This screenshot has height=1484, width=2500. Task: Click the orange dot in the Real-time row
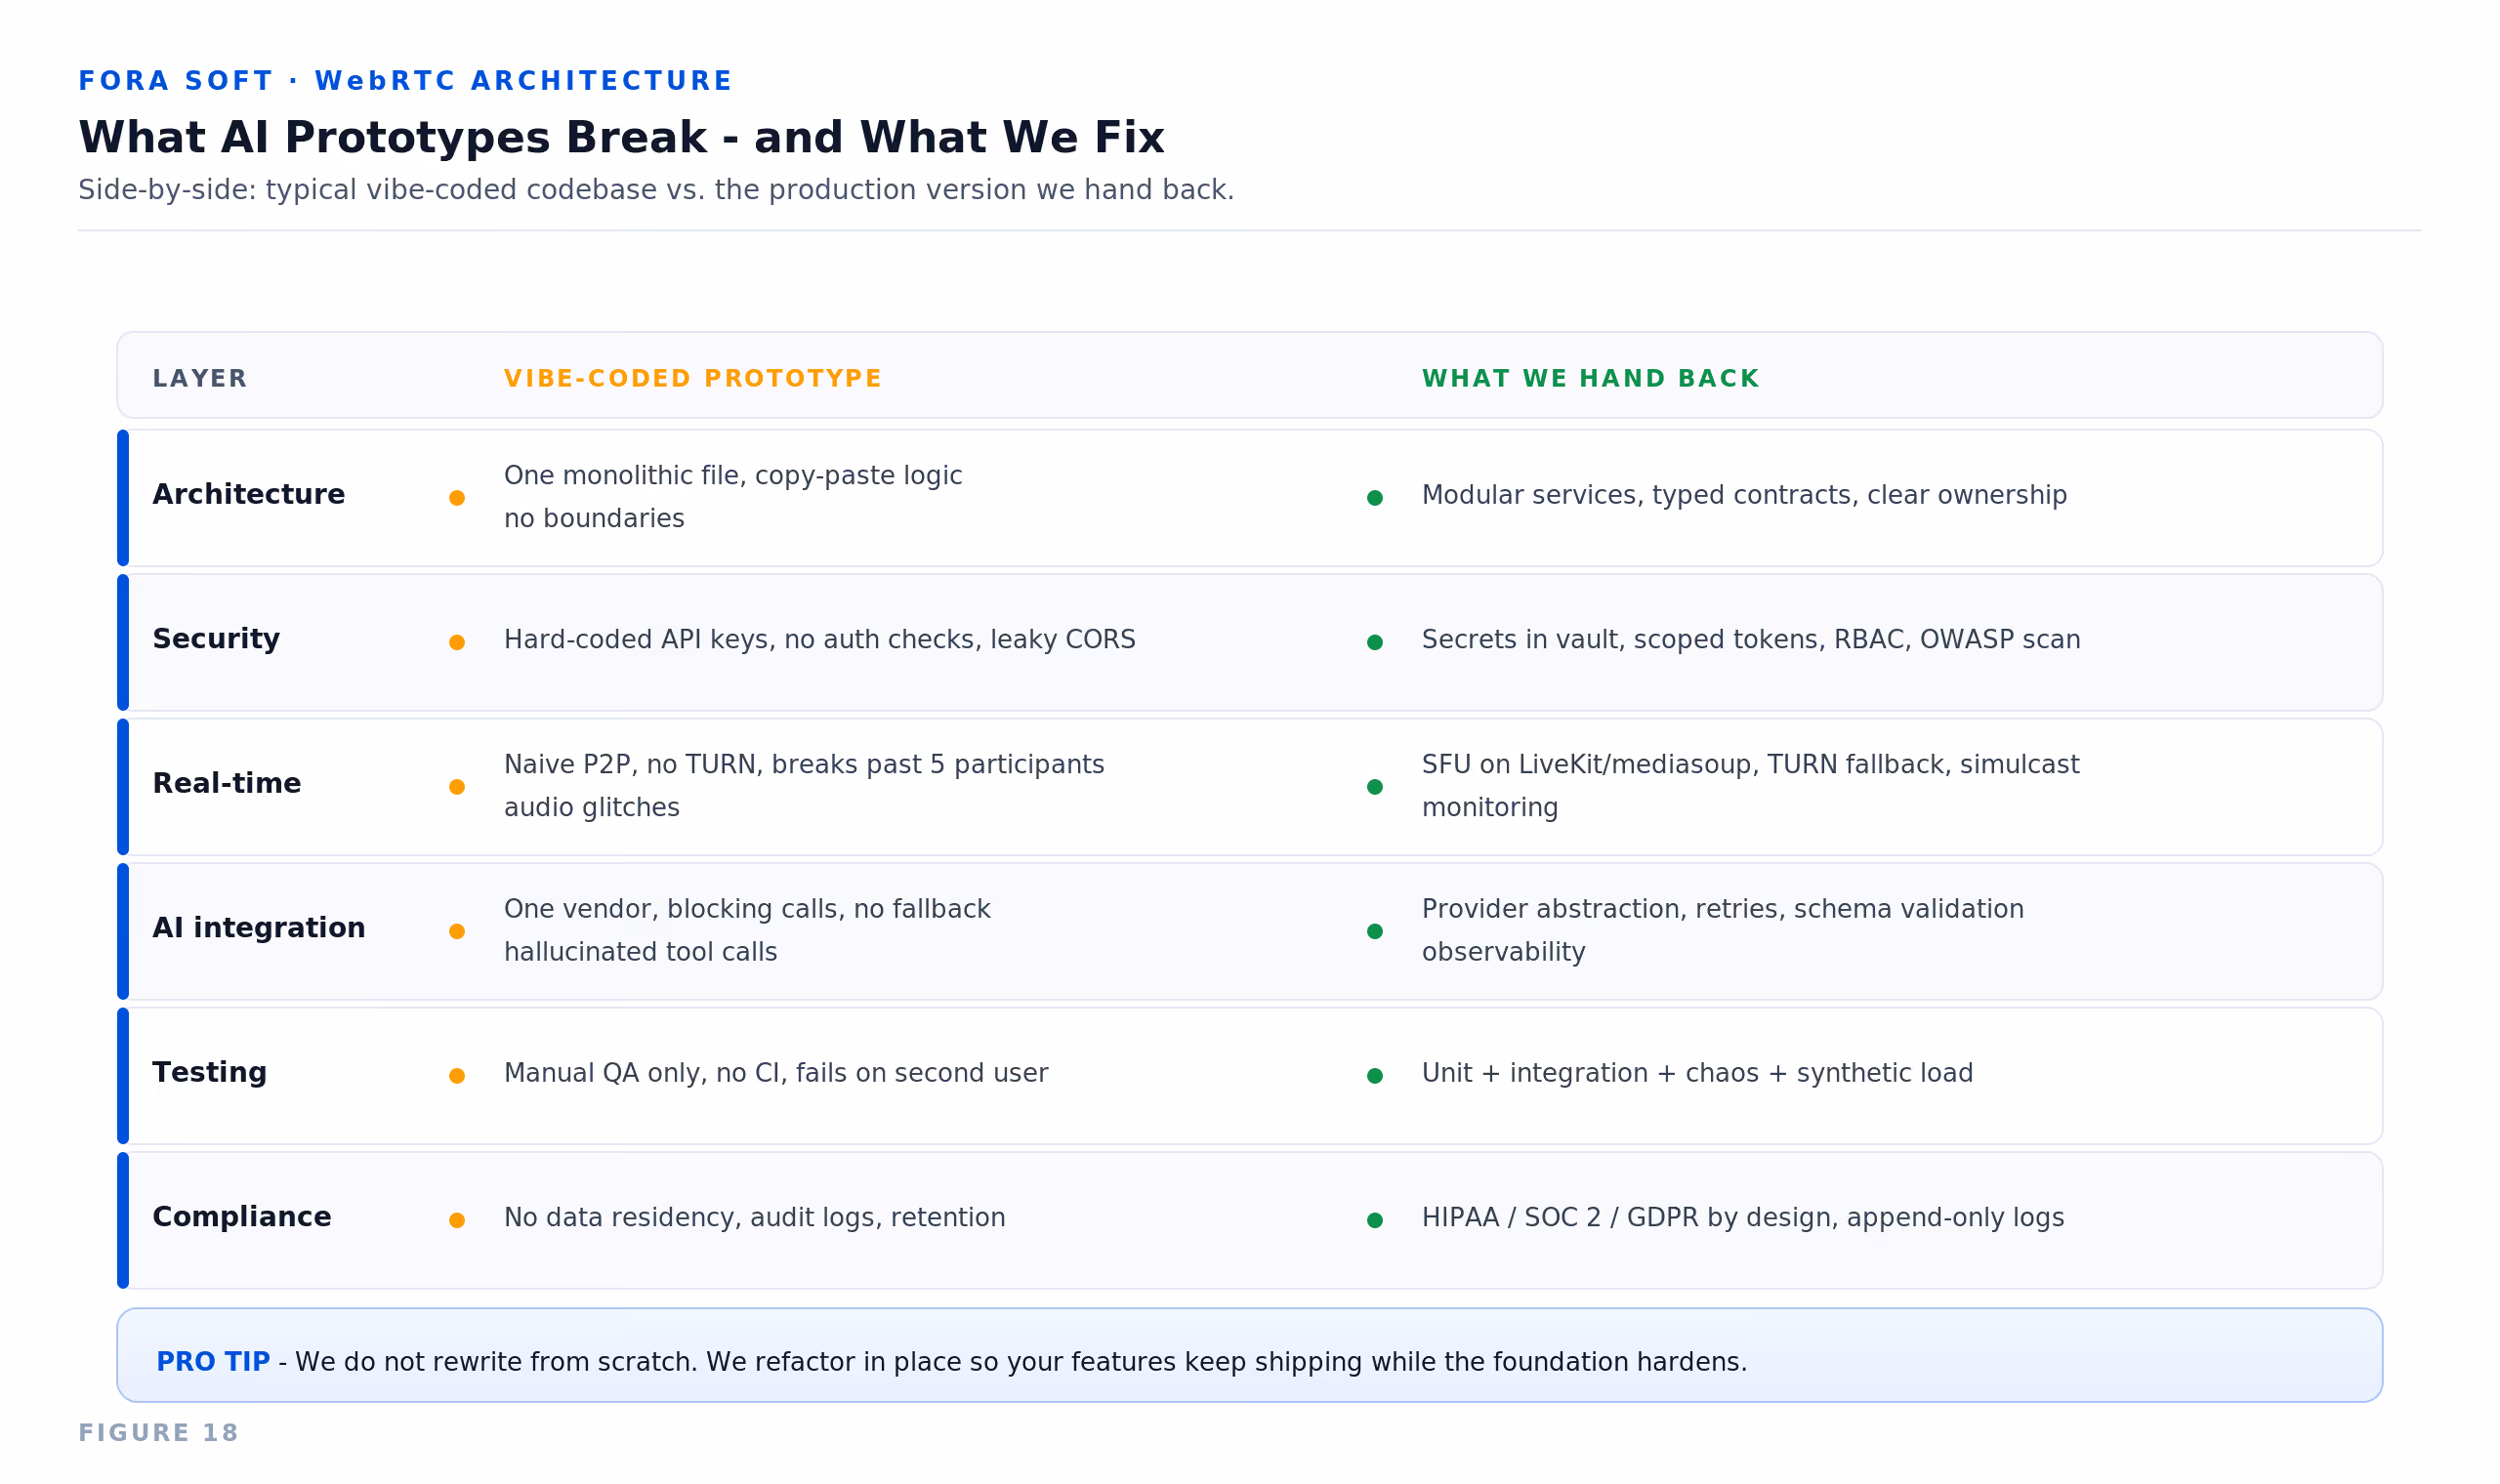pos(457,787)
